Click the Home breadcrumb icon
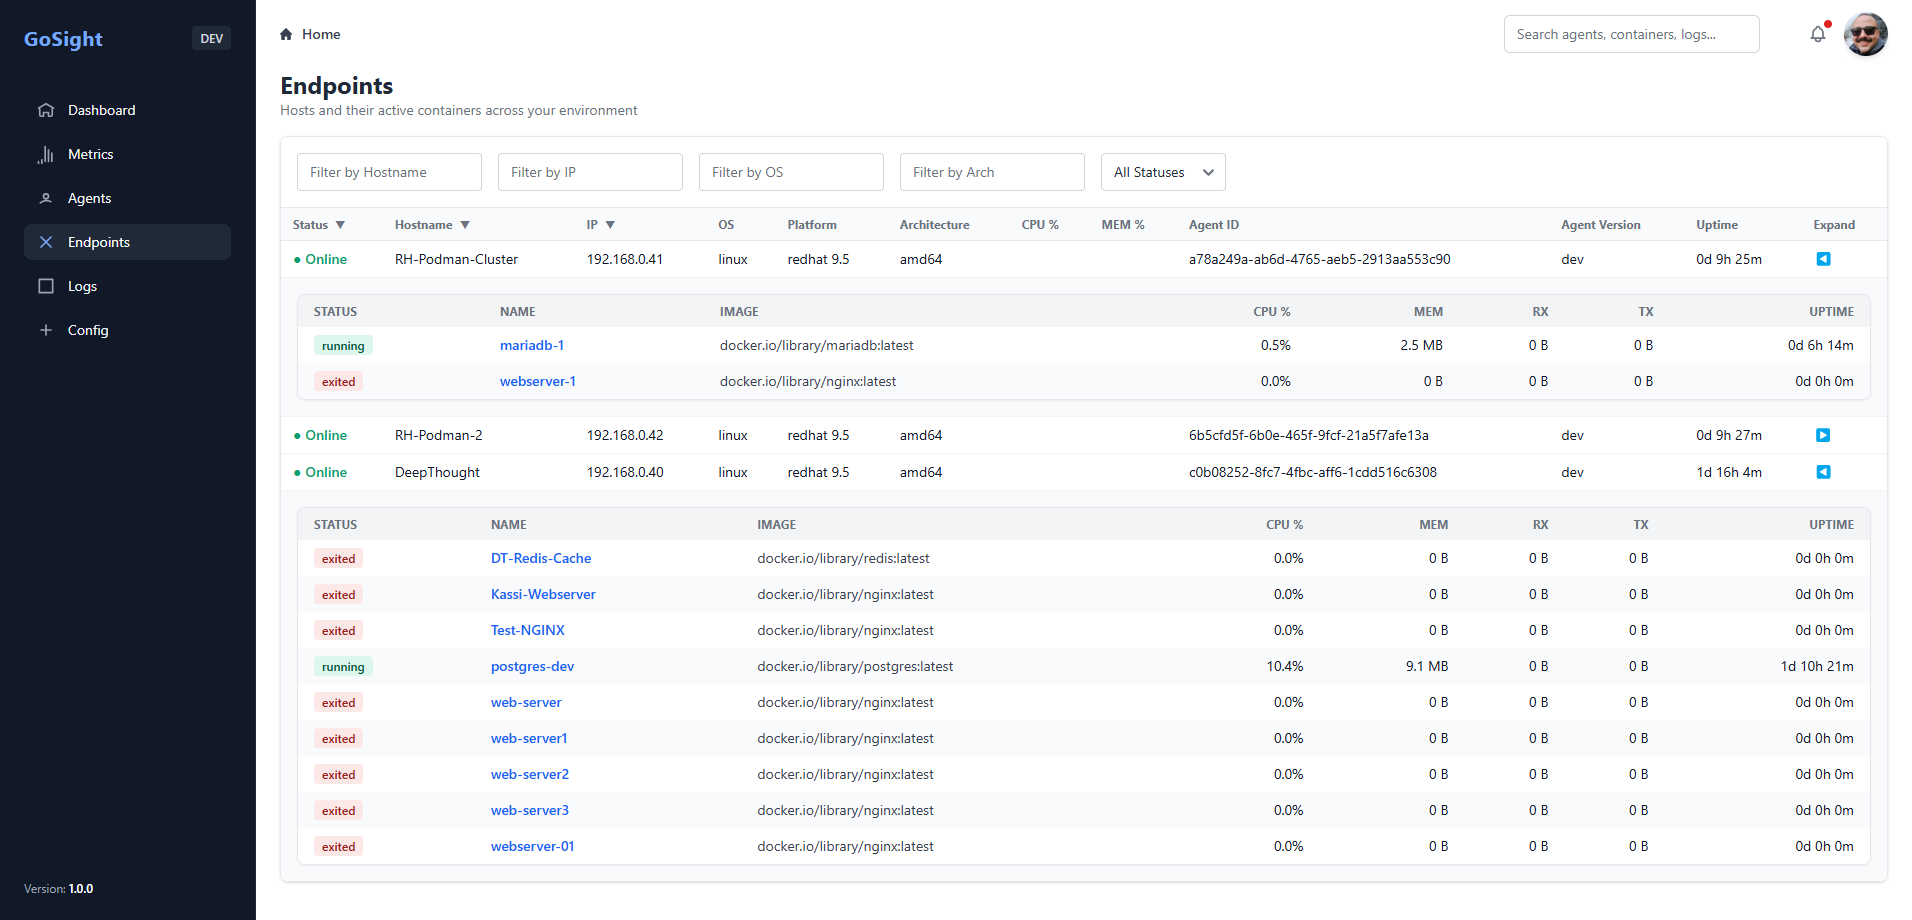 point(286,34)
